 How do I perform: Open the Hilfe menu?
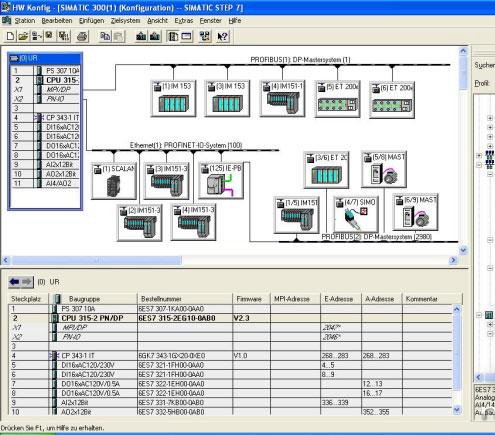coord(235,21)
